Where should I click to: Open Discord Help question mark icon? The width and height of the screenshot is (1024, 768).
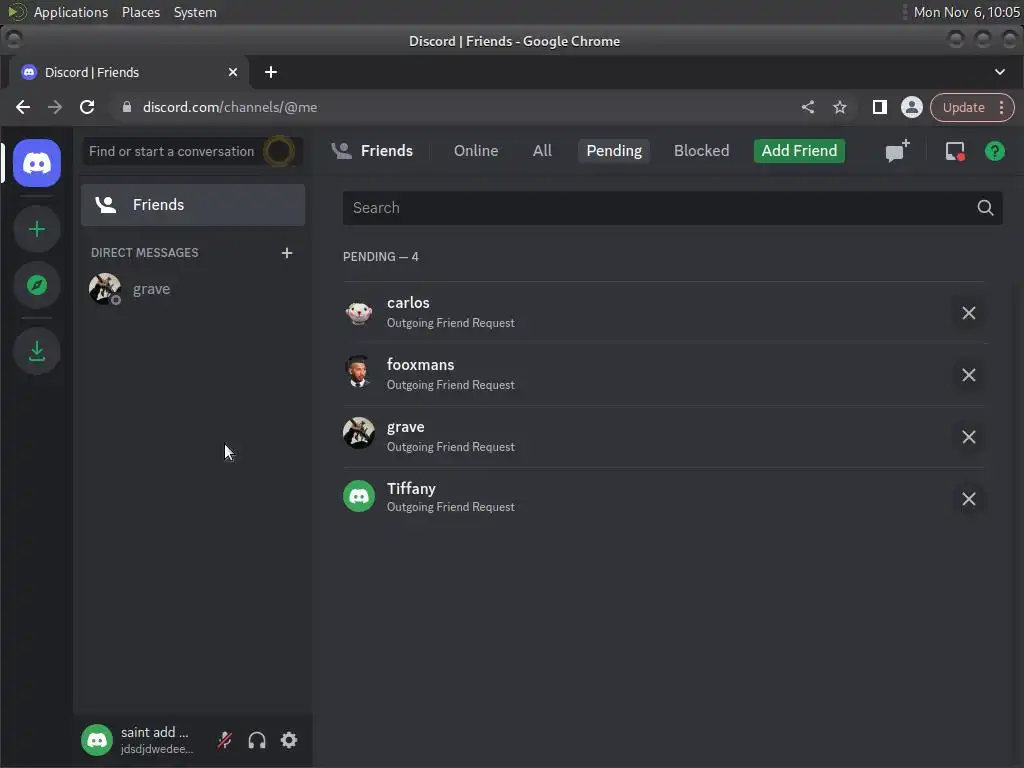coord(995,152)
